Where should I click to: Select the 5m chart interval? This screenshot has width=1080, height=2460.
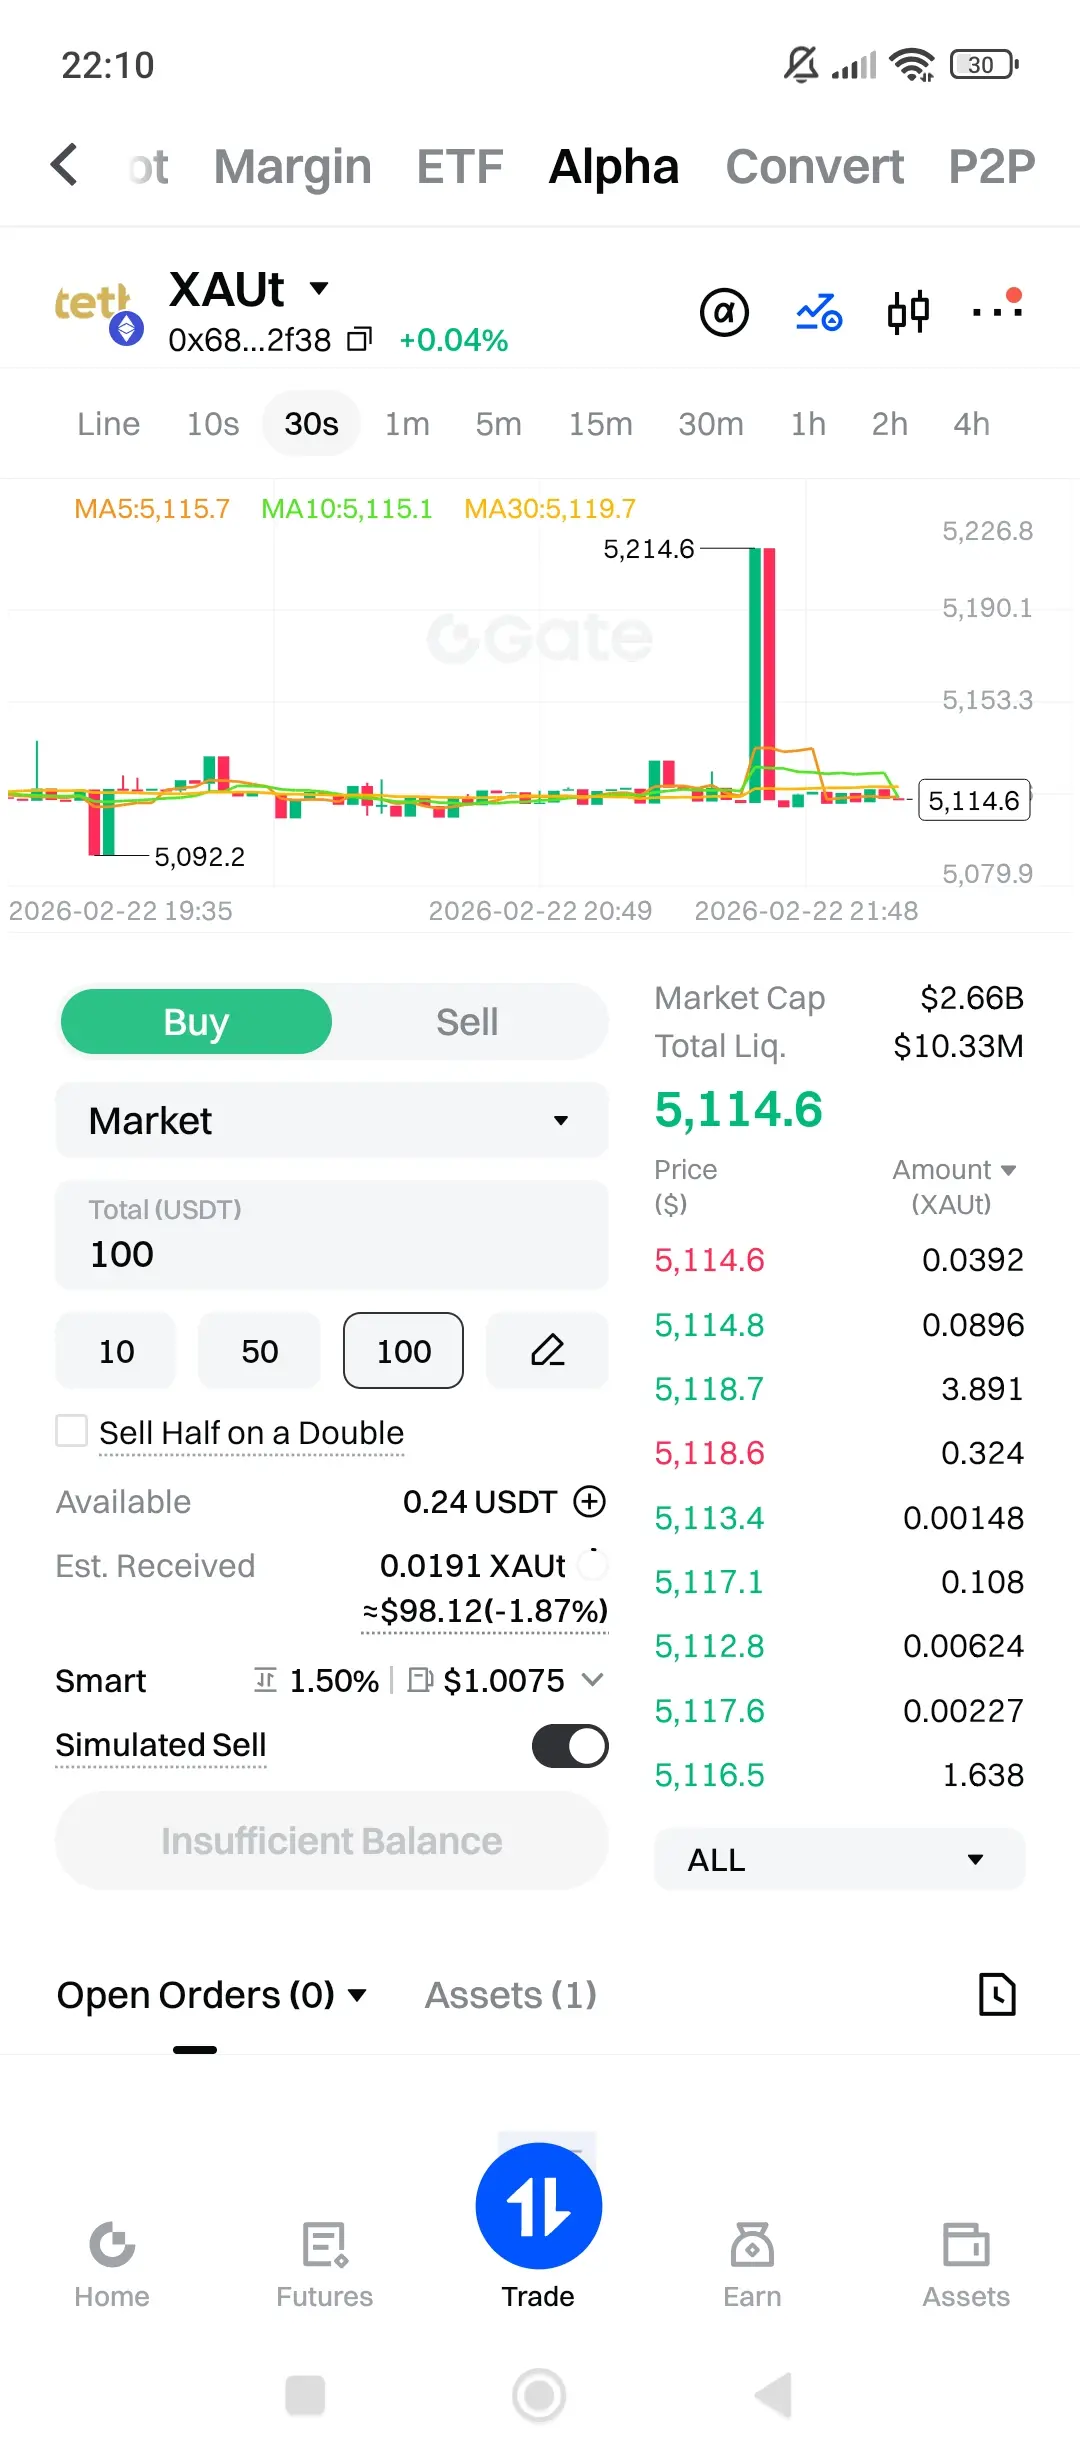pos(499,424)
